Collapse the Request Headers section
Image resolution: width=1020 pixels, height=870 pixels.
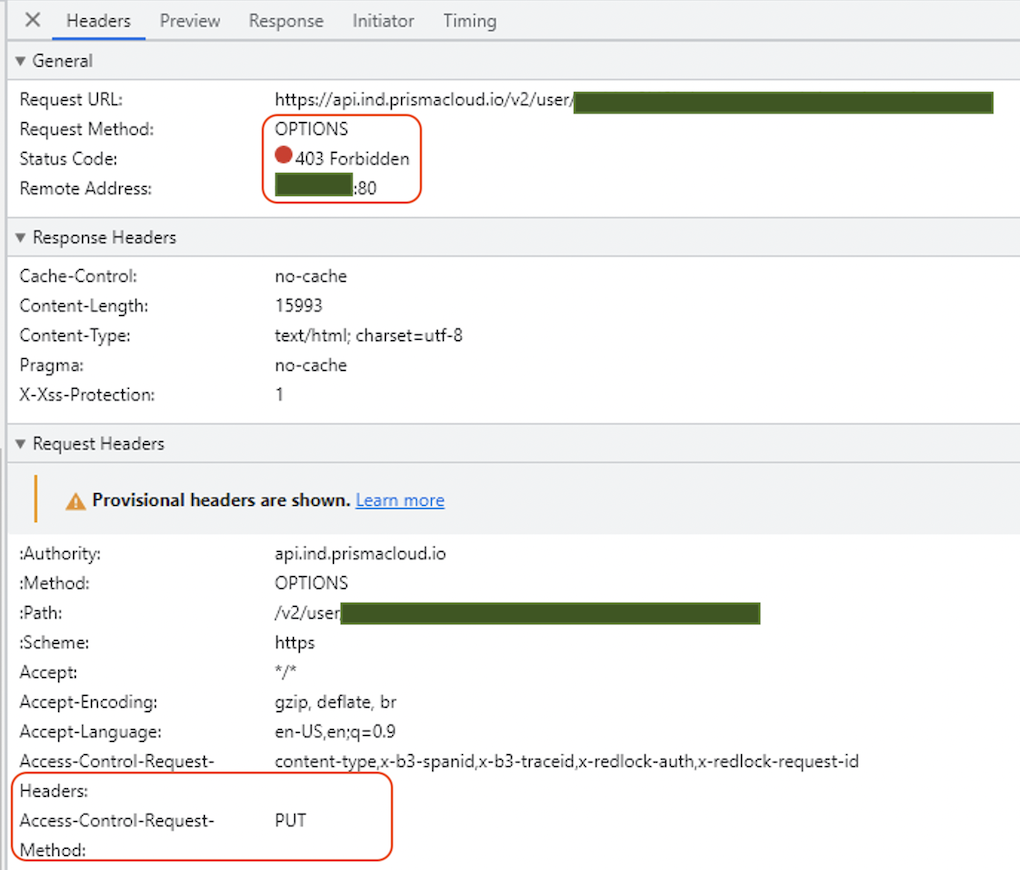point(21,444)
